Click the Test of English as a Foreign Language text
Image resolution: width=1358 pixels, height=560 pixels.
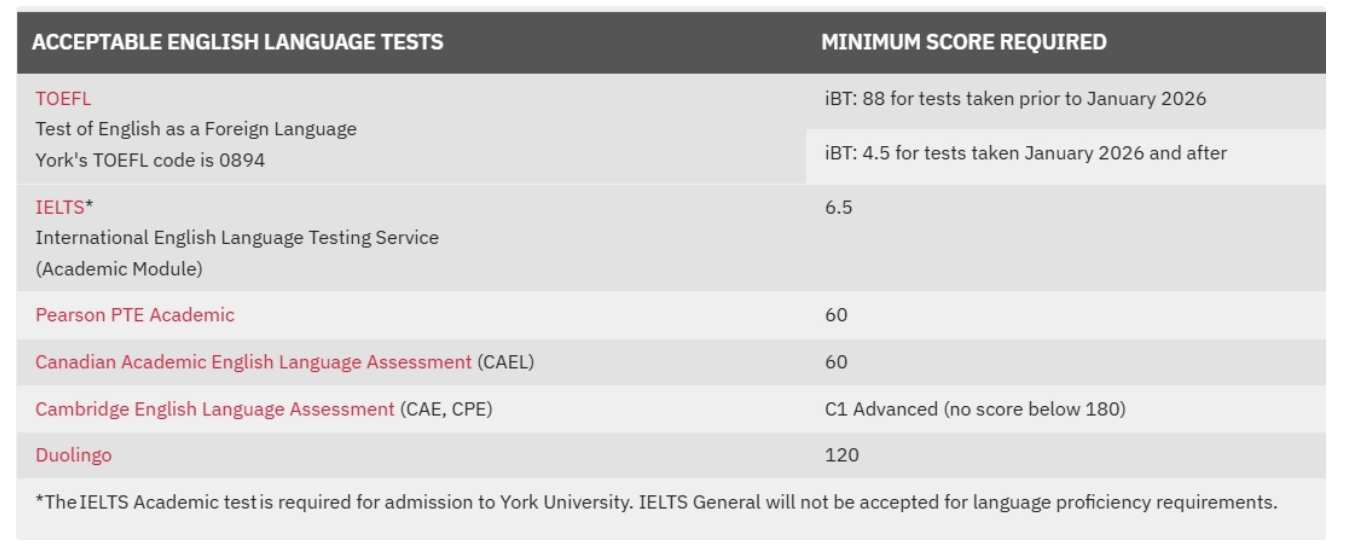[195, 129]
